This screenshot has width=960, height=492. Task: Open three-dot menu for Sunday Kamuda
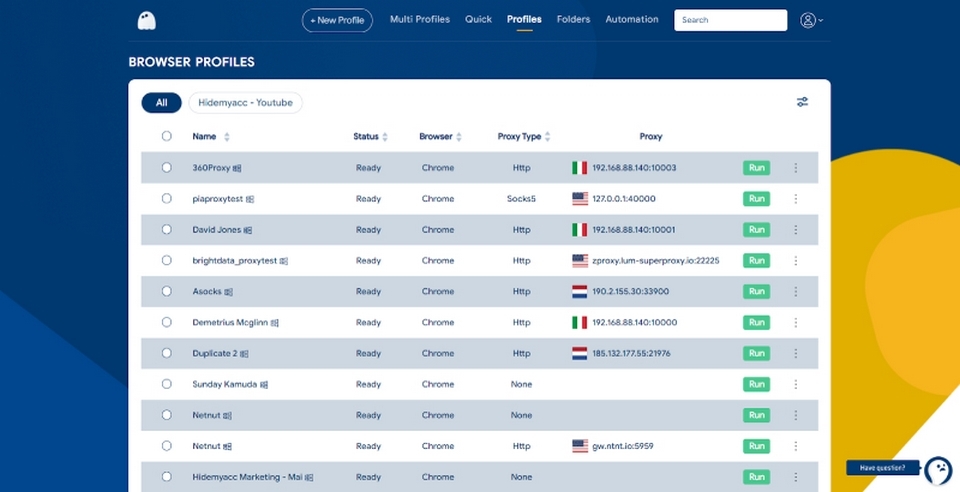(795, 384)
